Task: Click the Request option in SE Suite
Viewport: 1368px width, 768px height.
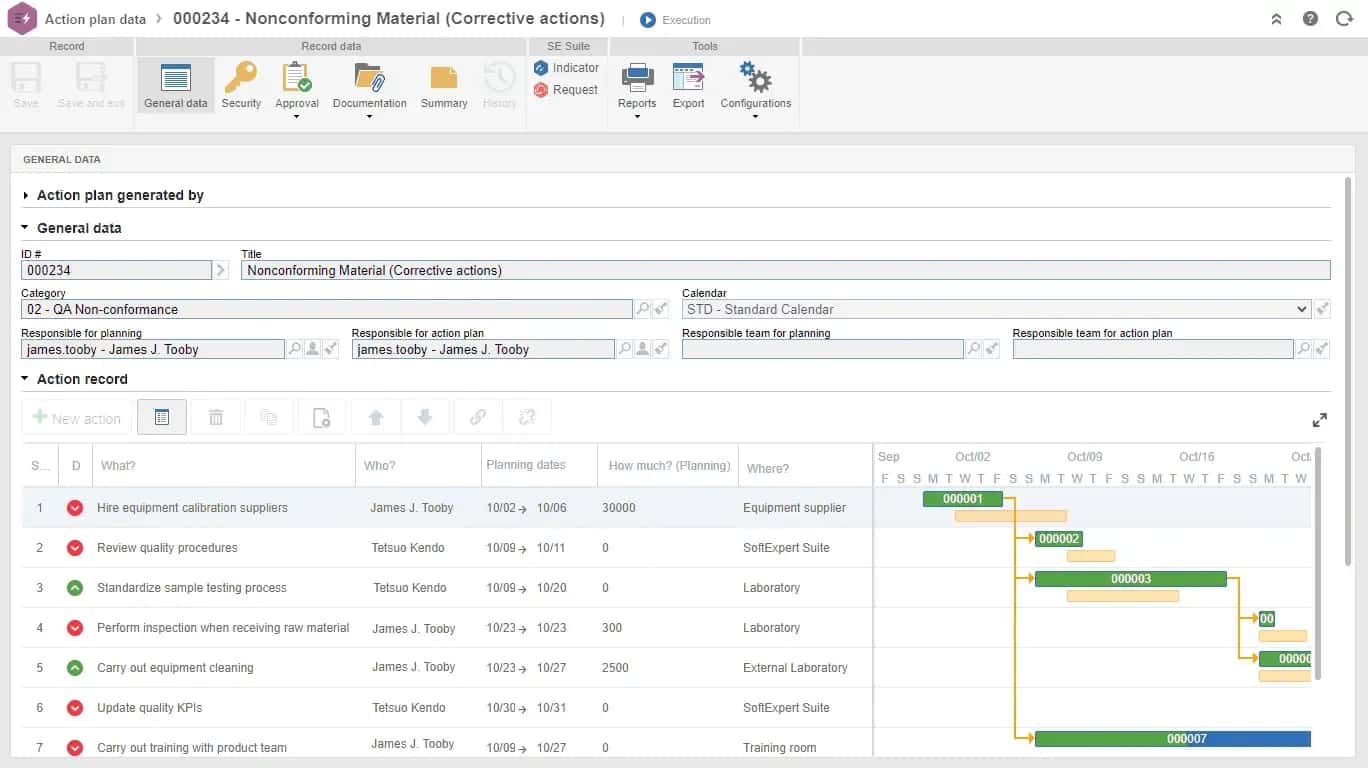Action: [566, 90]
